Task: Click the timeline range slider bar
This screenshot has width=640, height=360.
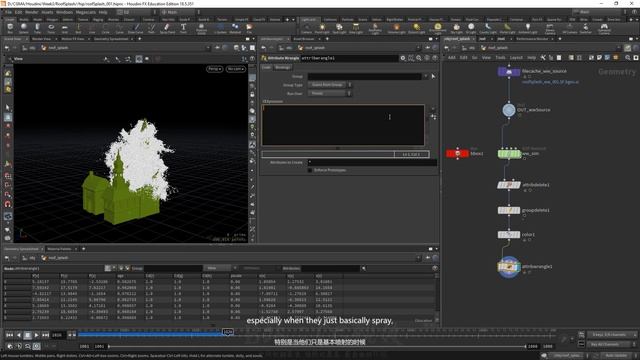Action: pyautogui.click(x=317, y=347)
